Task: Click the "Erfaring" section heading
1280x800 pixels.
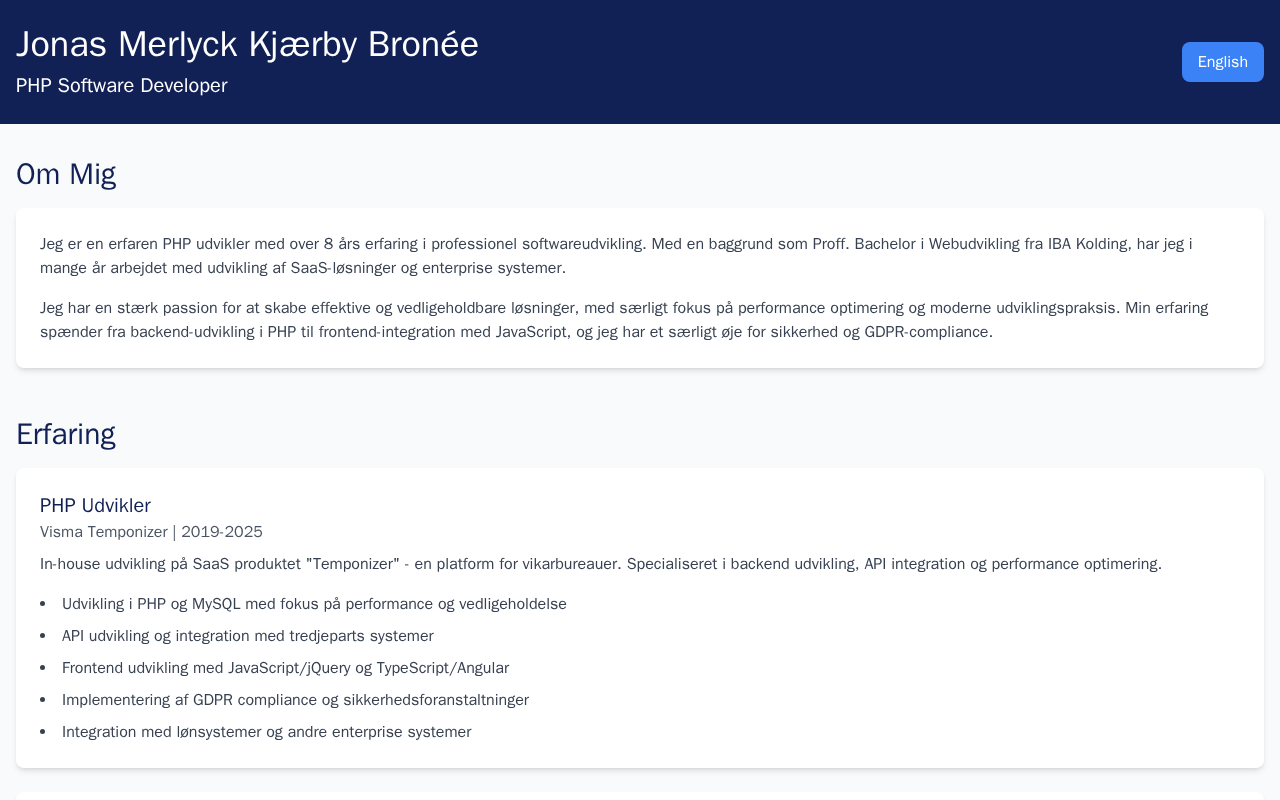Action: point(66,434)
